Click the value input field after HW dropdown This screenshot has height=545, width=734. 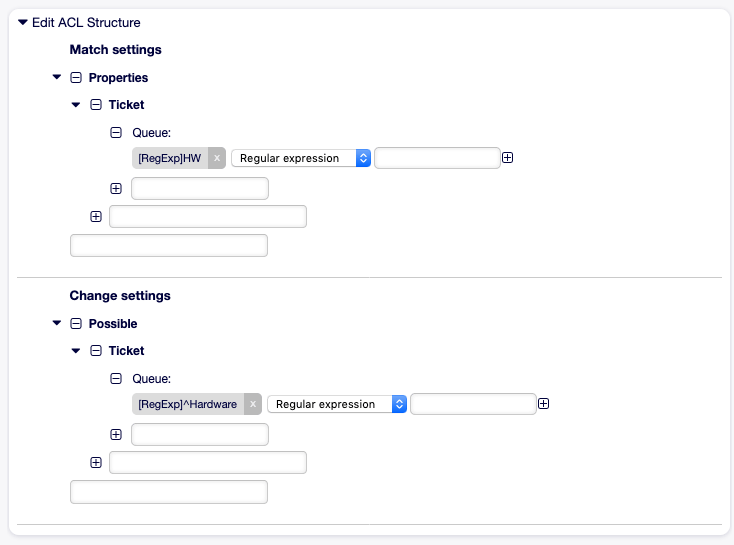pyautogui.click(x=437, y=158)
